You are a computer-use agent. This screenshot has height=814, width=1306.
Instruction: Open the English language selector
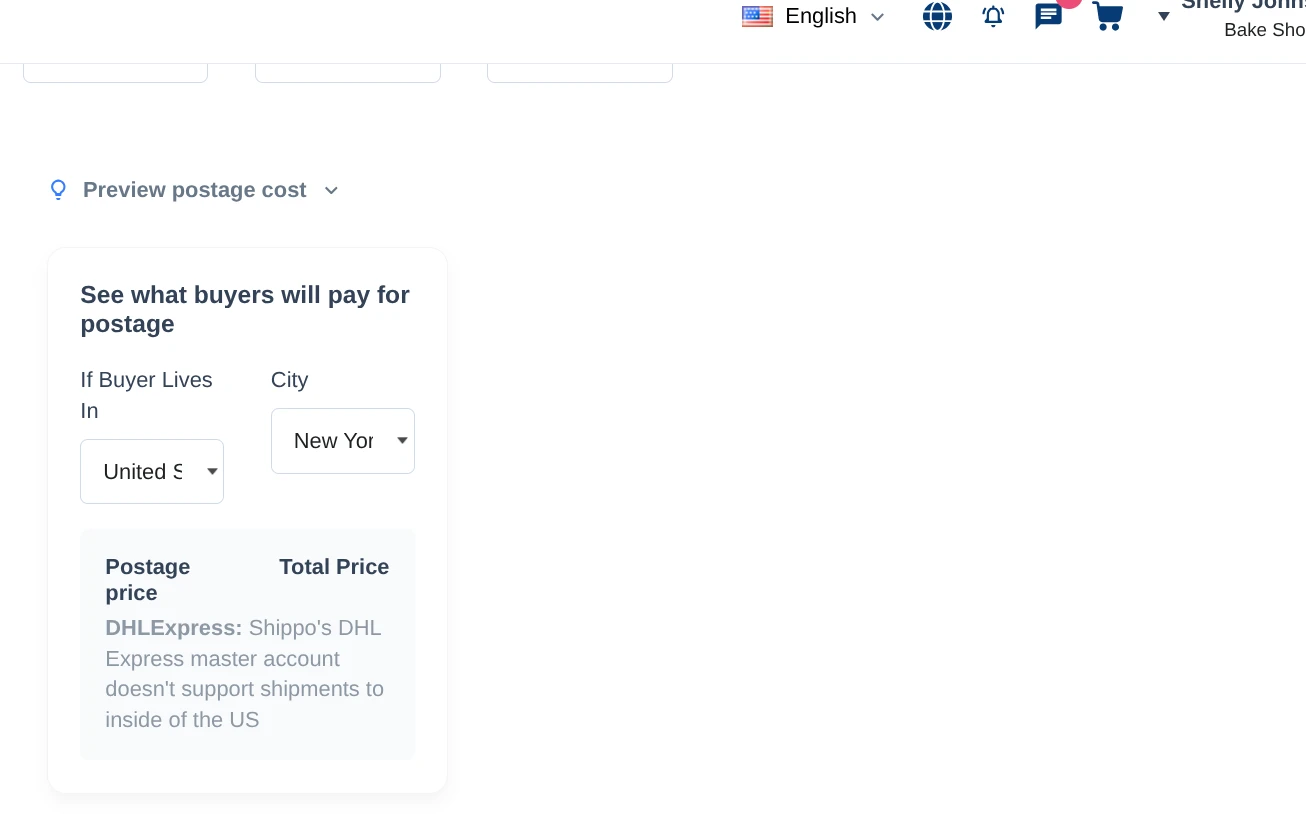[820, 16]
